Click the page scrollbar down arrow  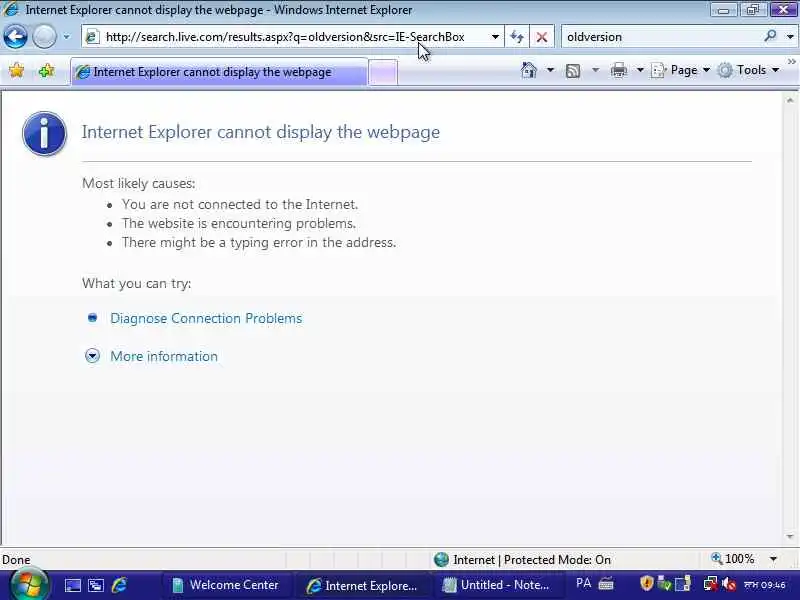point(790,536)
